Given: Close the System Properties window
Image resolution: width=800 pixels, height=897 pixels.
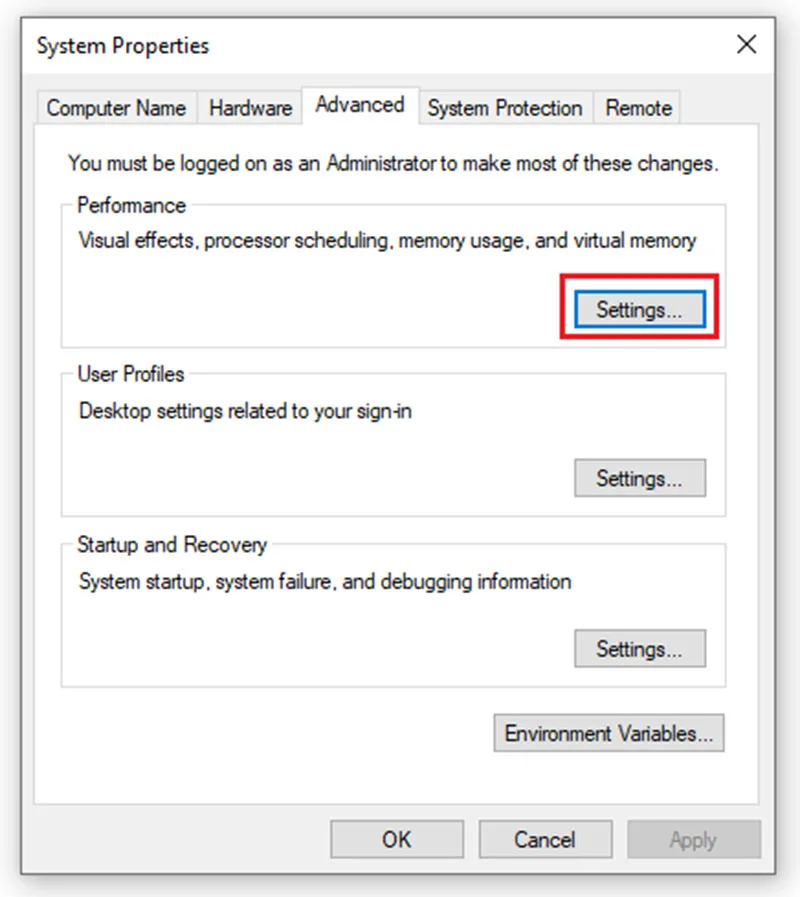Looking at the screenshot, I should (x=746, y=44).
